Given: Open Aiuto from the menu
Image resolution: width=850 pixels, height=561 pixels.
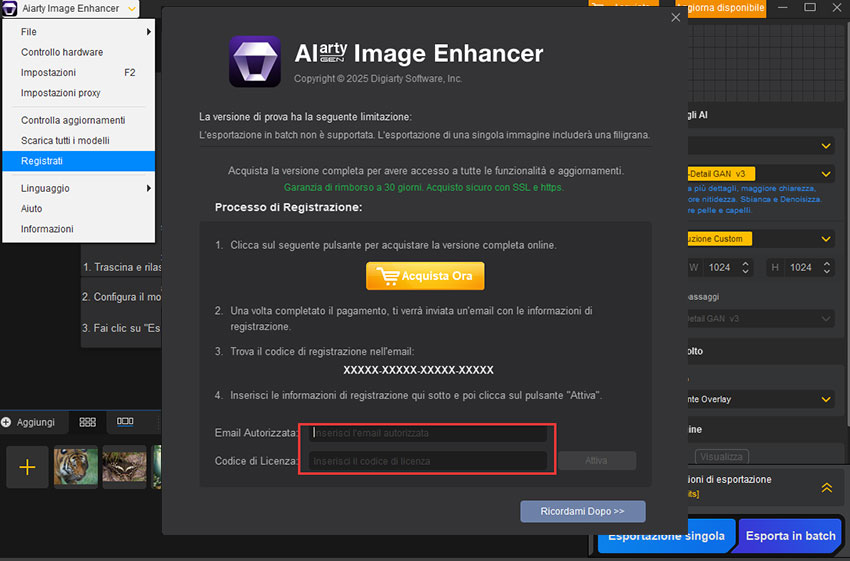Looking at the screenshot, I should pos(79,209).
